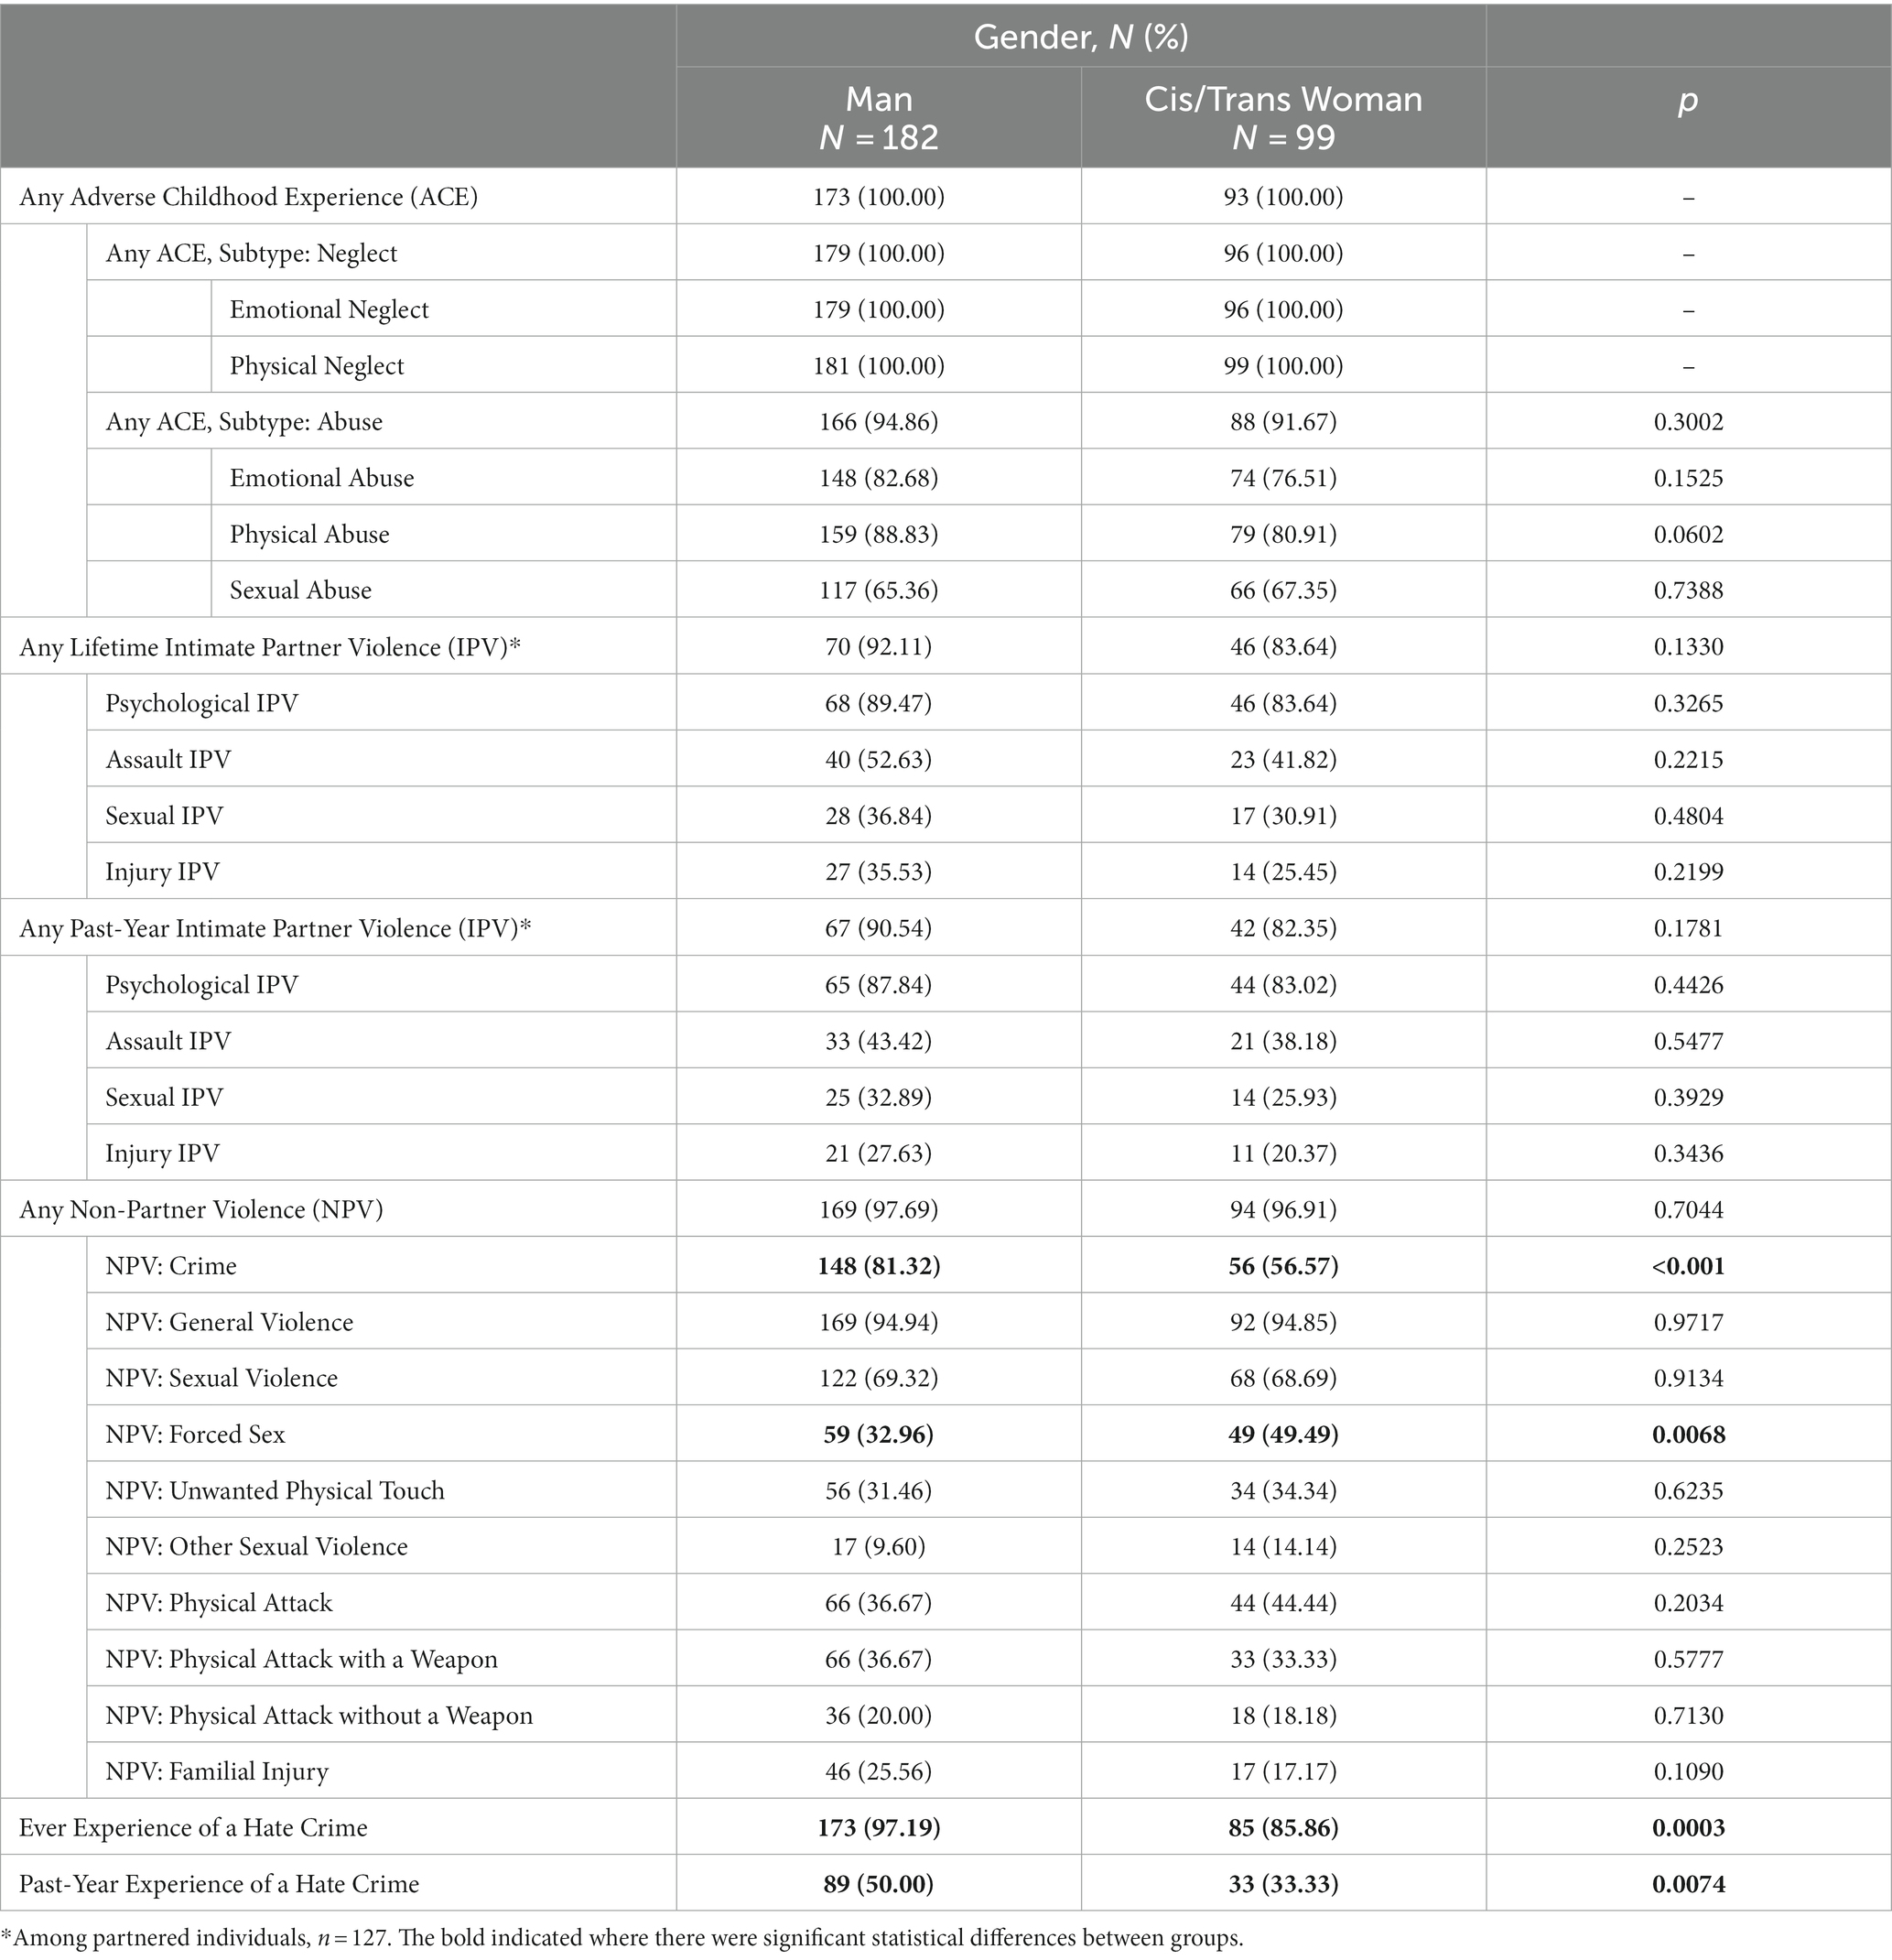
Task: Click the 'NPV: Familial Injury' label
Action: [216, 1771]
